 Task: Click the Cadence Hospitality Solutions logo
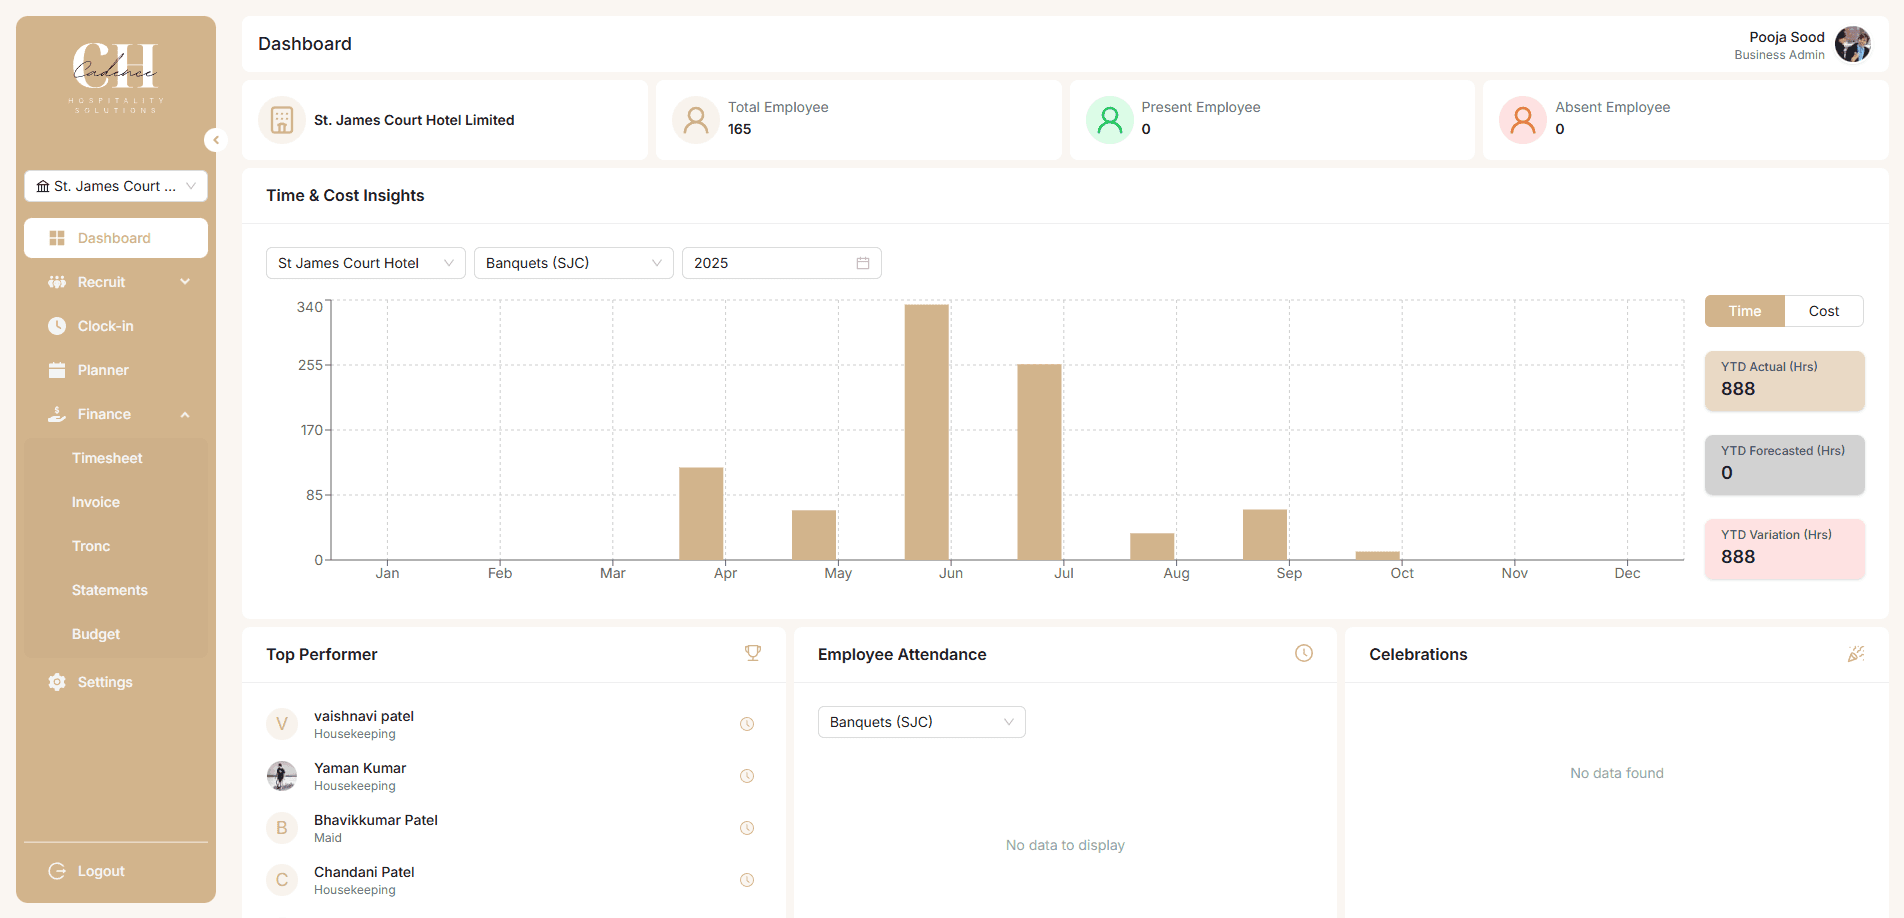point(116,77)
